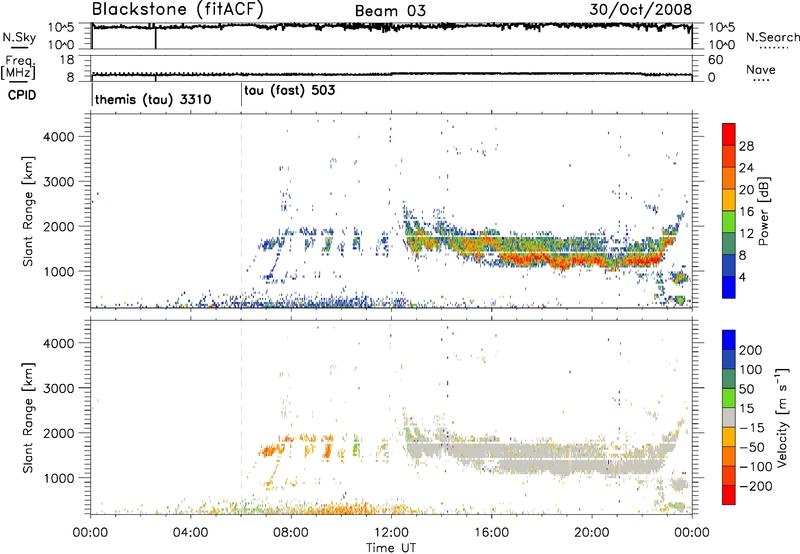Click the 12:00 time tick label
This screenshot has height=554, width=800.
coord(391,533)
